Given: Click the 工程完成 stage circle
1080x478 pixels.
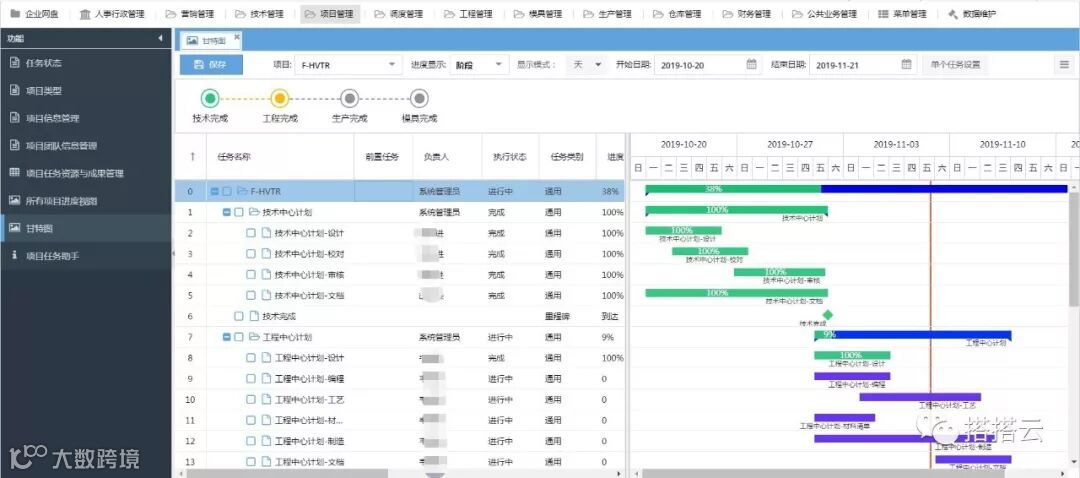Looking at the screenshot, I should pyautogui.click(x=280, y=98).
